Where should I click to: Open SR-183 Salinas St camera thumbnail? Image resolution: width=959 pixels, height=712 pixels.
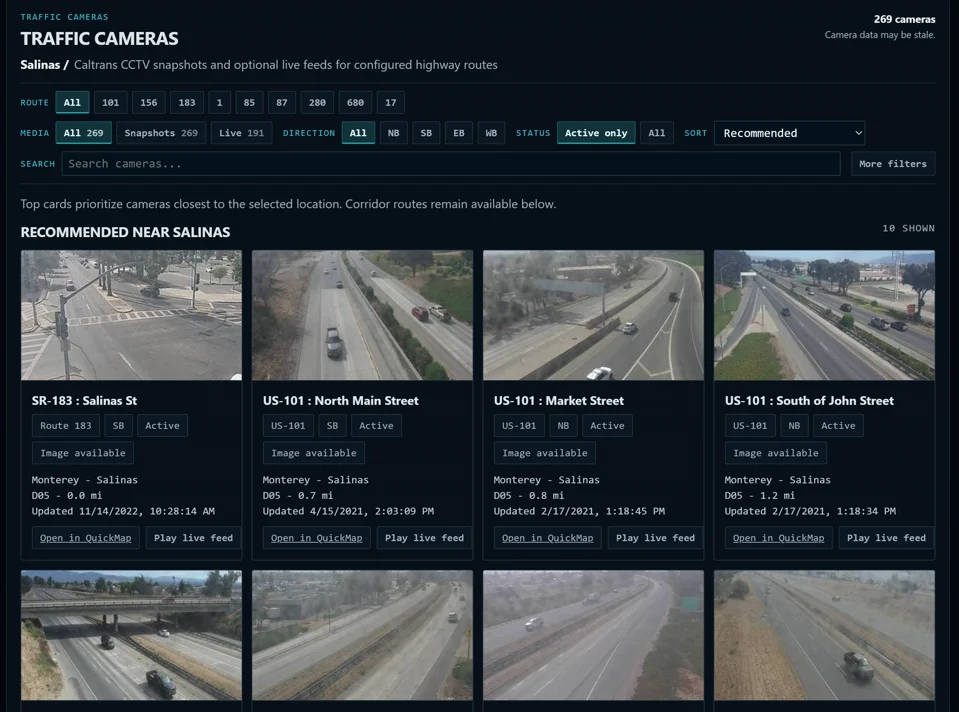(131, 315)
